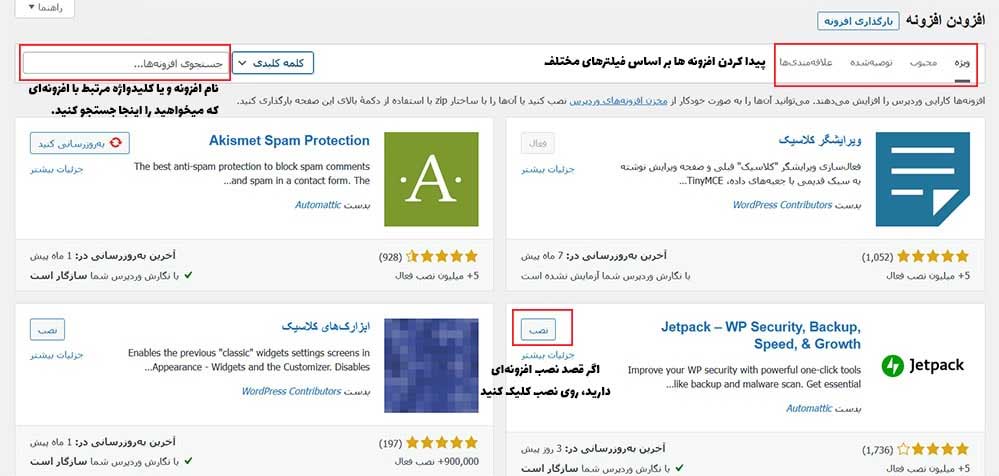Click نصب button for ابزارک‌های کلاسیک

point(47,329)
